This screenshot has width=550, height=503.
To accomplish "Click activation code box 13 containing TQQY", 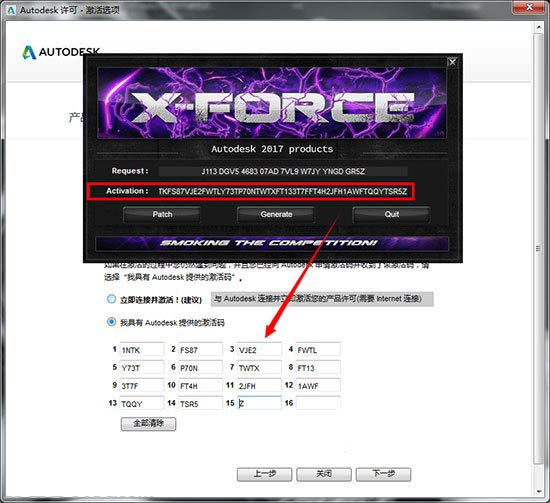I will click(142, 403).
